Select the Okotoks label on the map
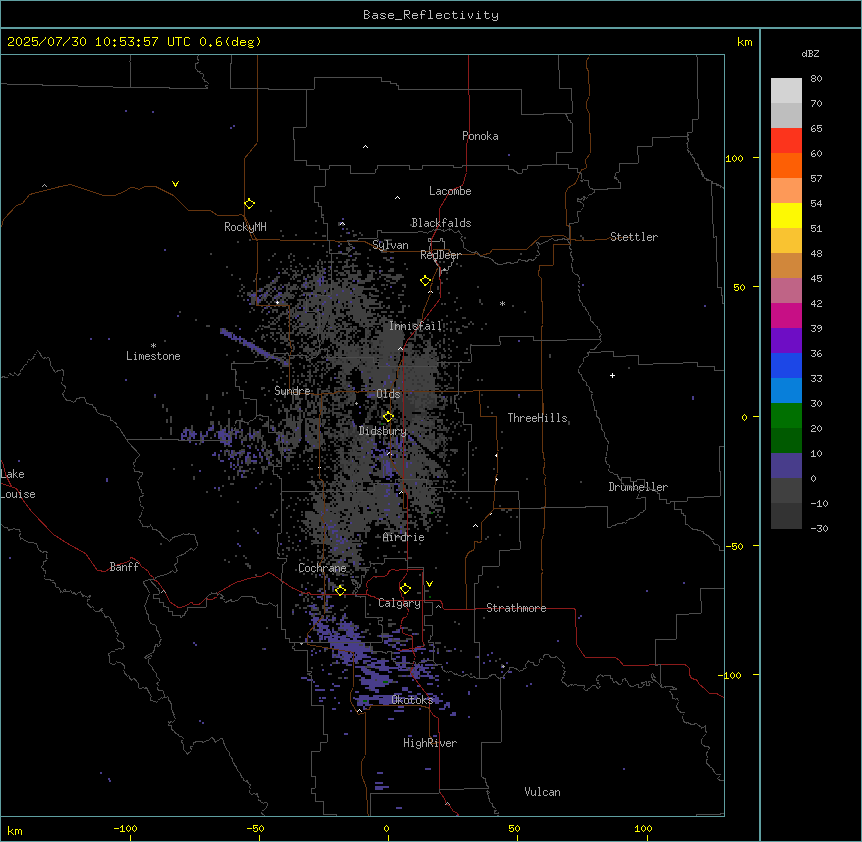862x842 pixels. click(x=412, y=700)
